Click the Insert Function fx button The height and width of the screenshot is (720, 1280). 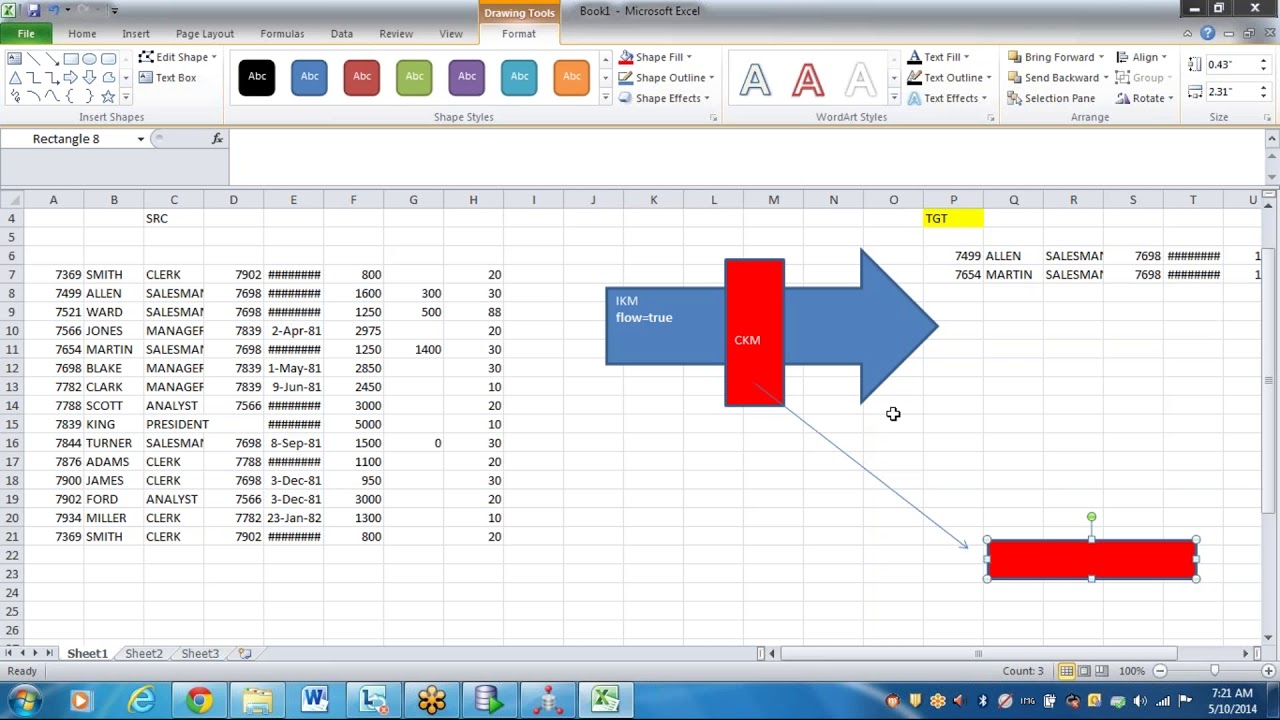point(217,139)
